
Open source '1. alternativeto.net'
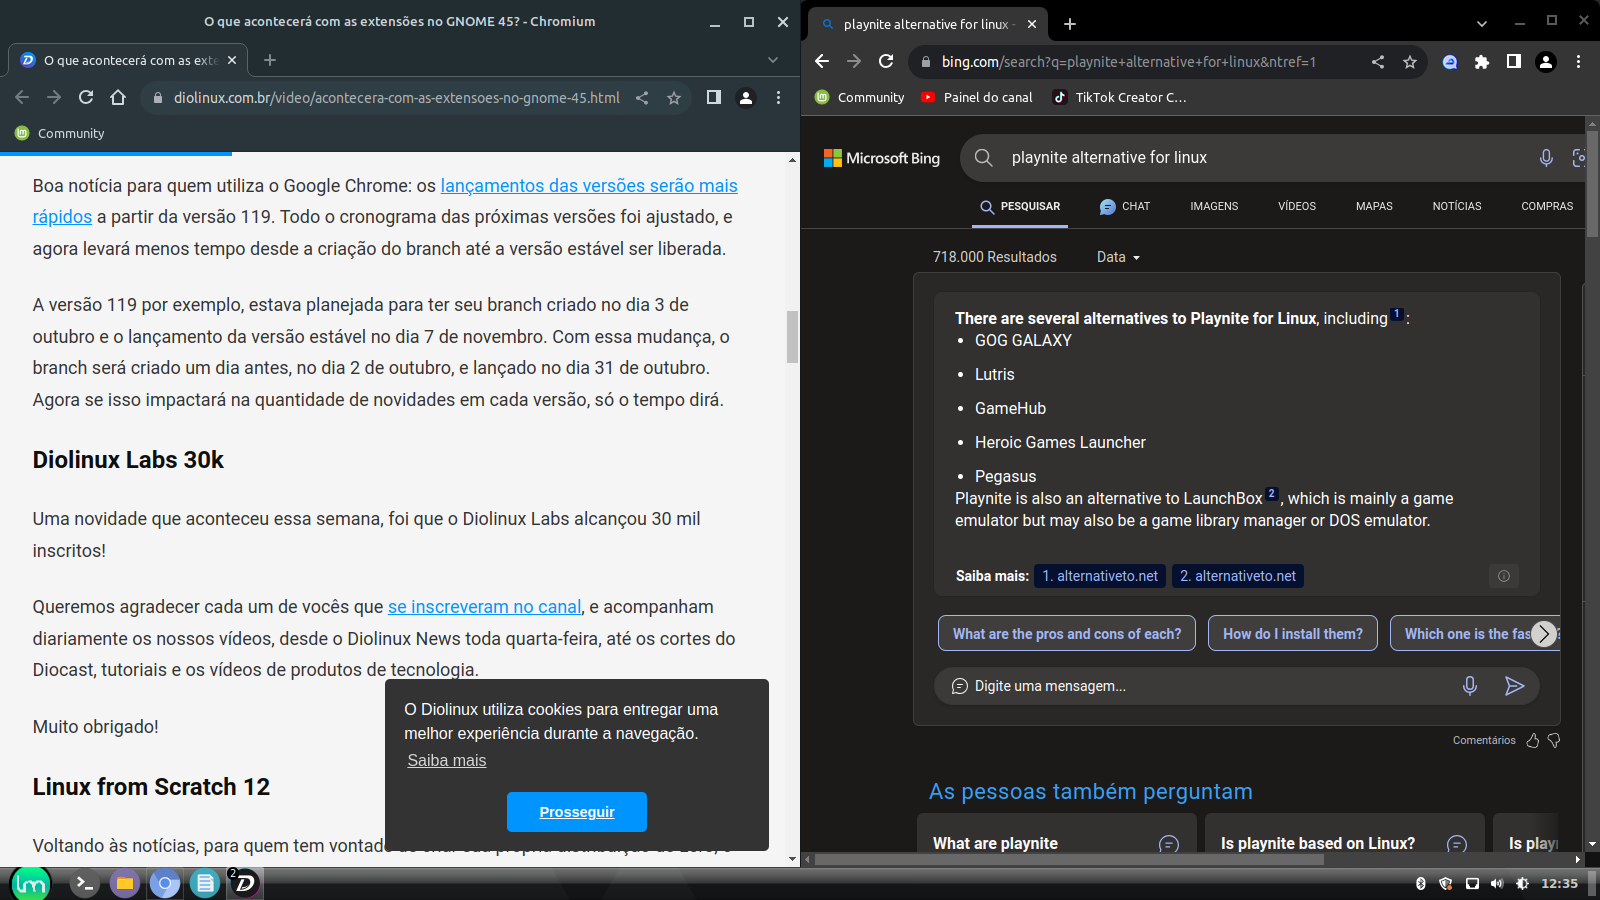1100,576
